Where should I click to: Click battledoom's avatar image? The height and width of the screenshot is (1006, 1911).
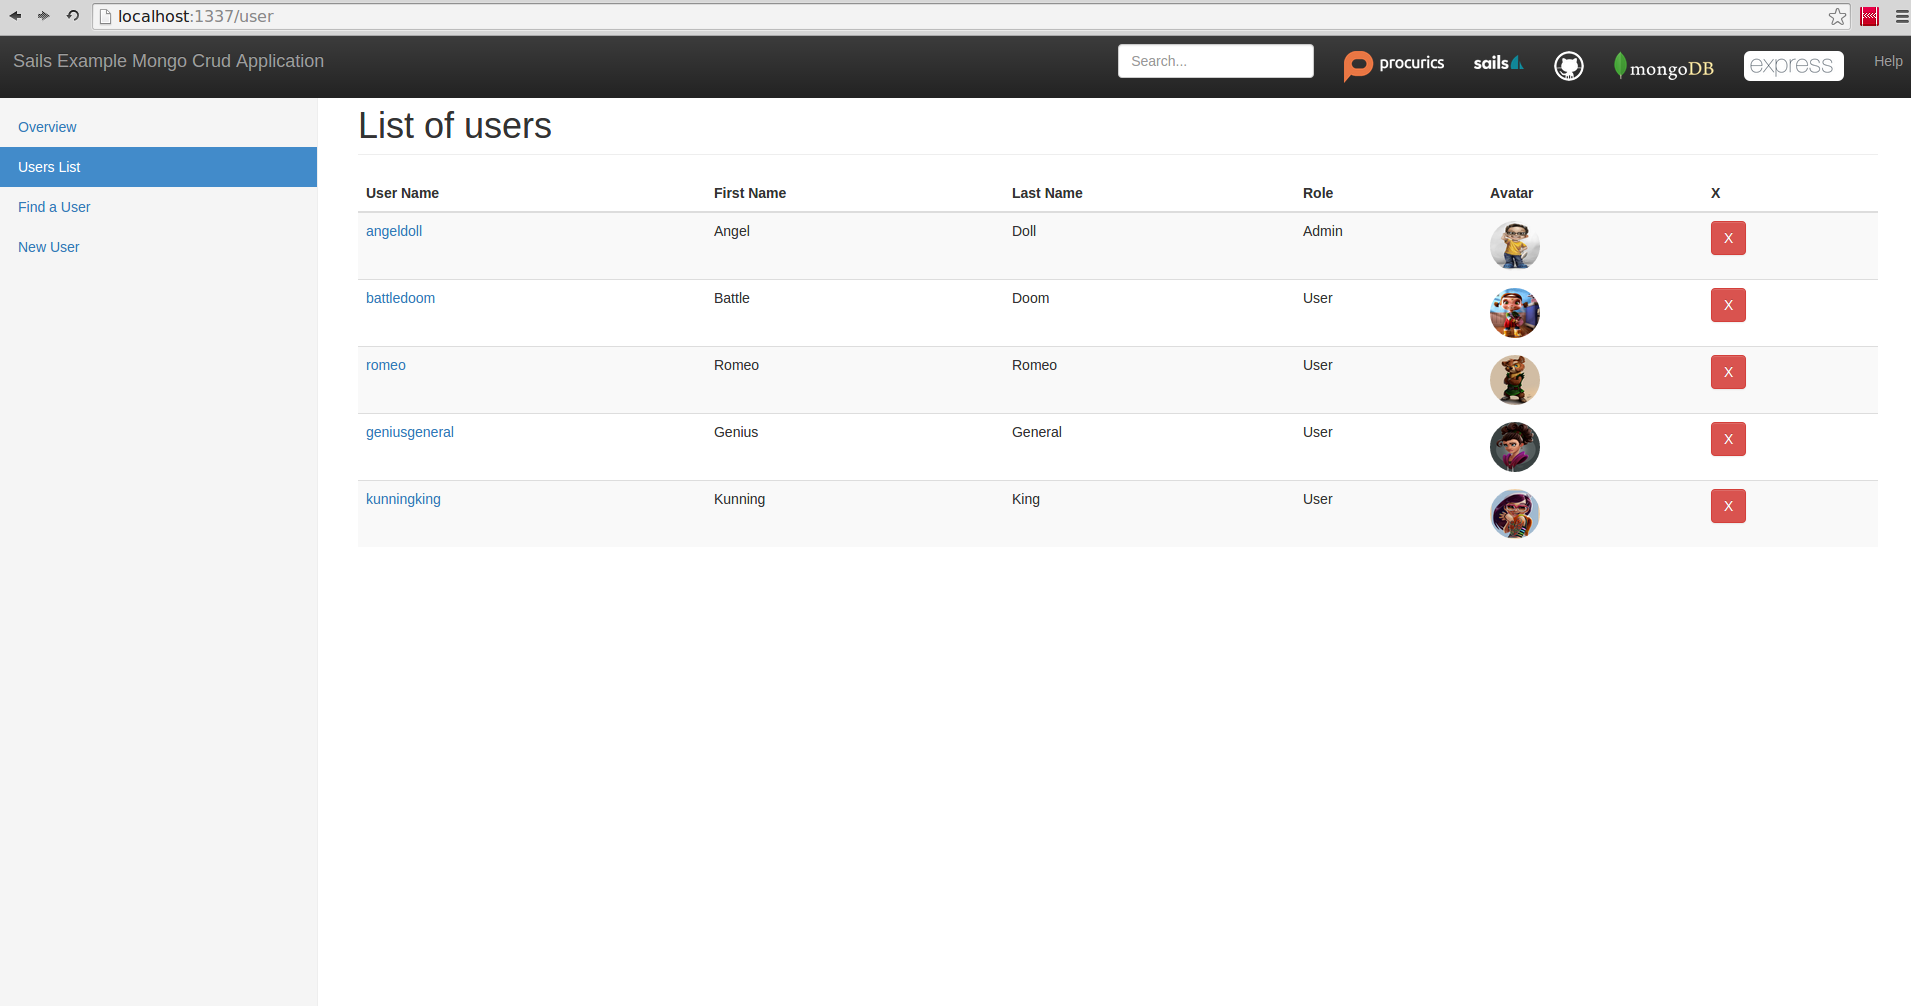(x=1514, y=312)
